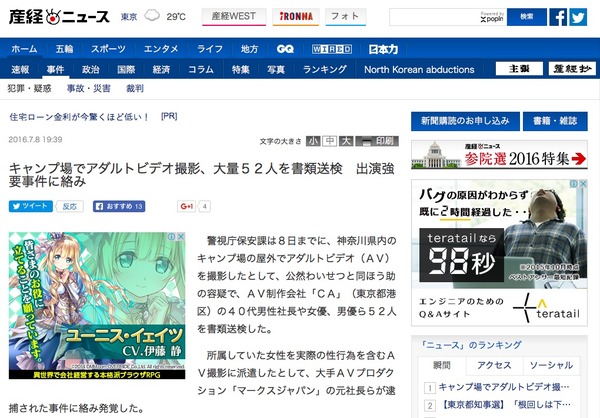Focus the site search input field

click(448, 17)
